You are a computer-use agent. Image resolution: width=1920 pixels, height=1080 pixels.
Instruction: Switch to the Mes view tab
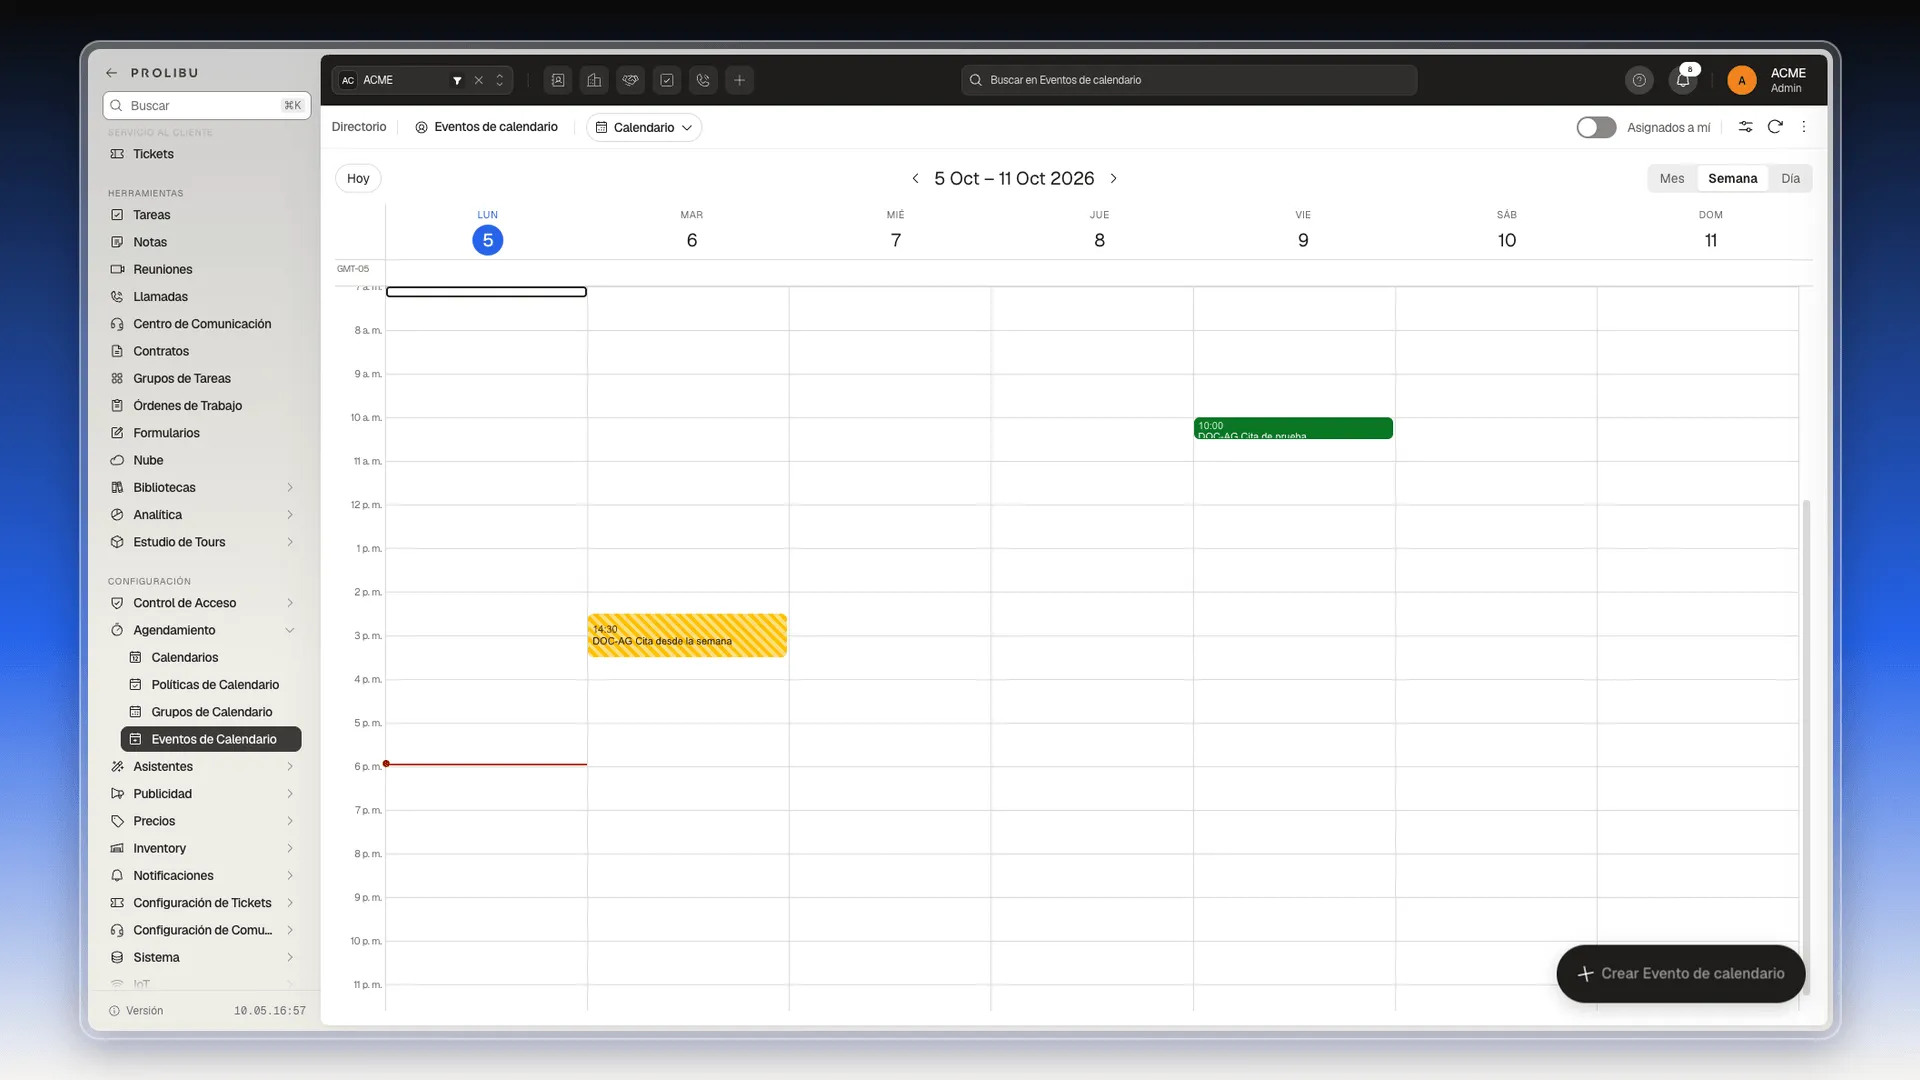[x=1672, y=178]
